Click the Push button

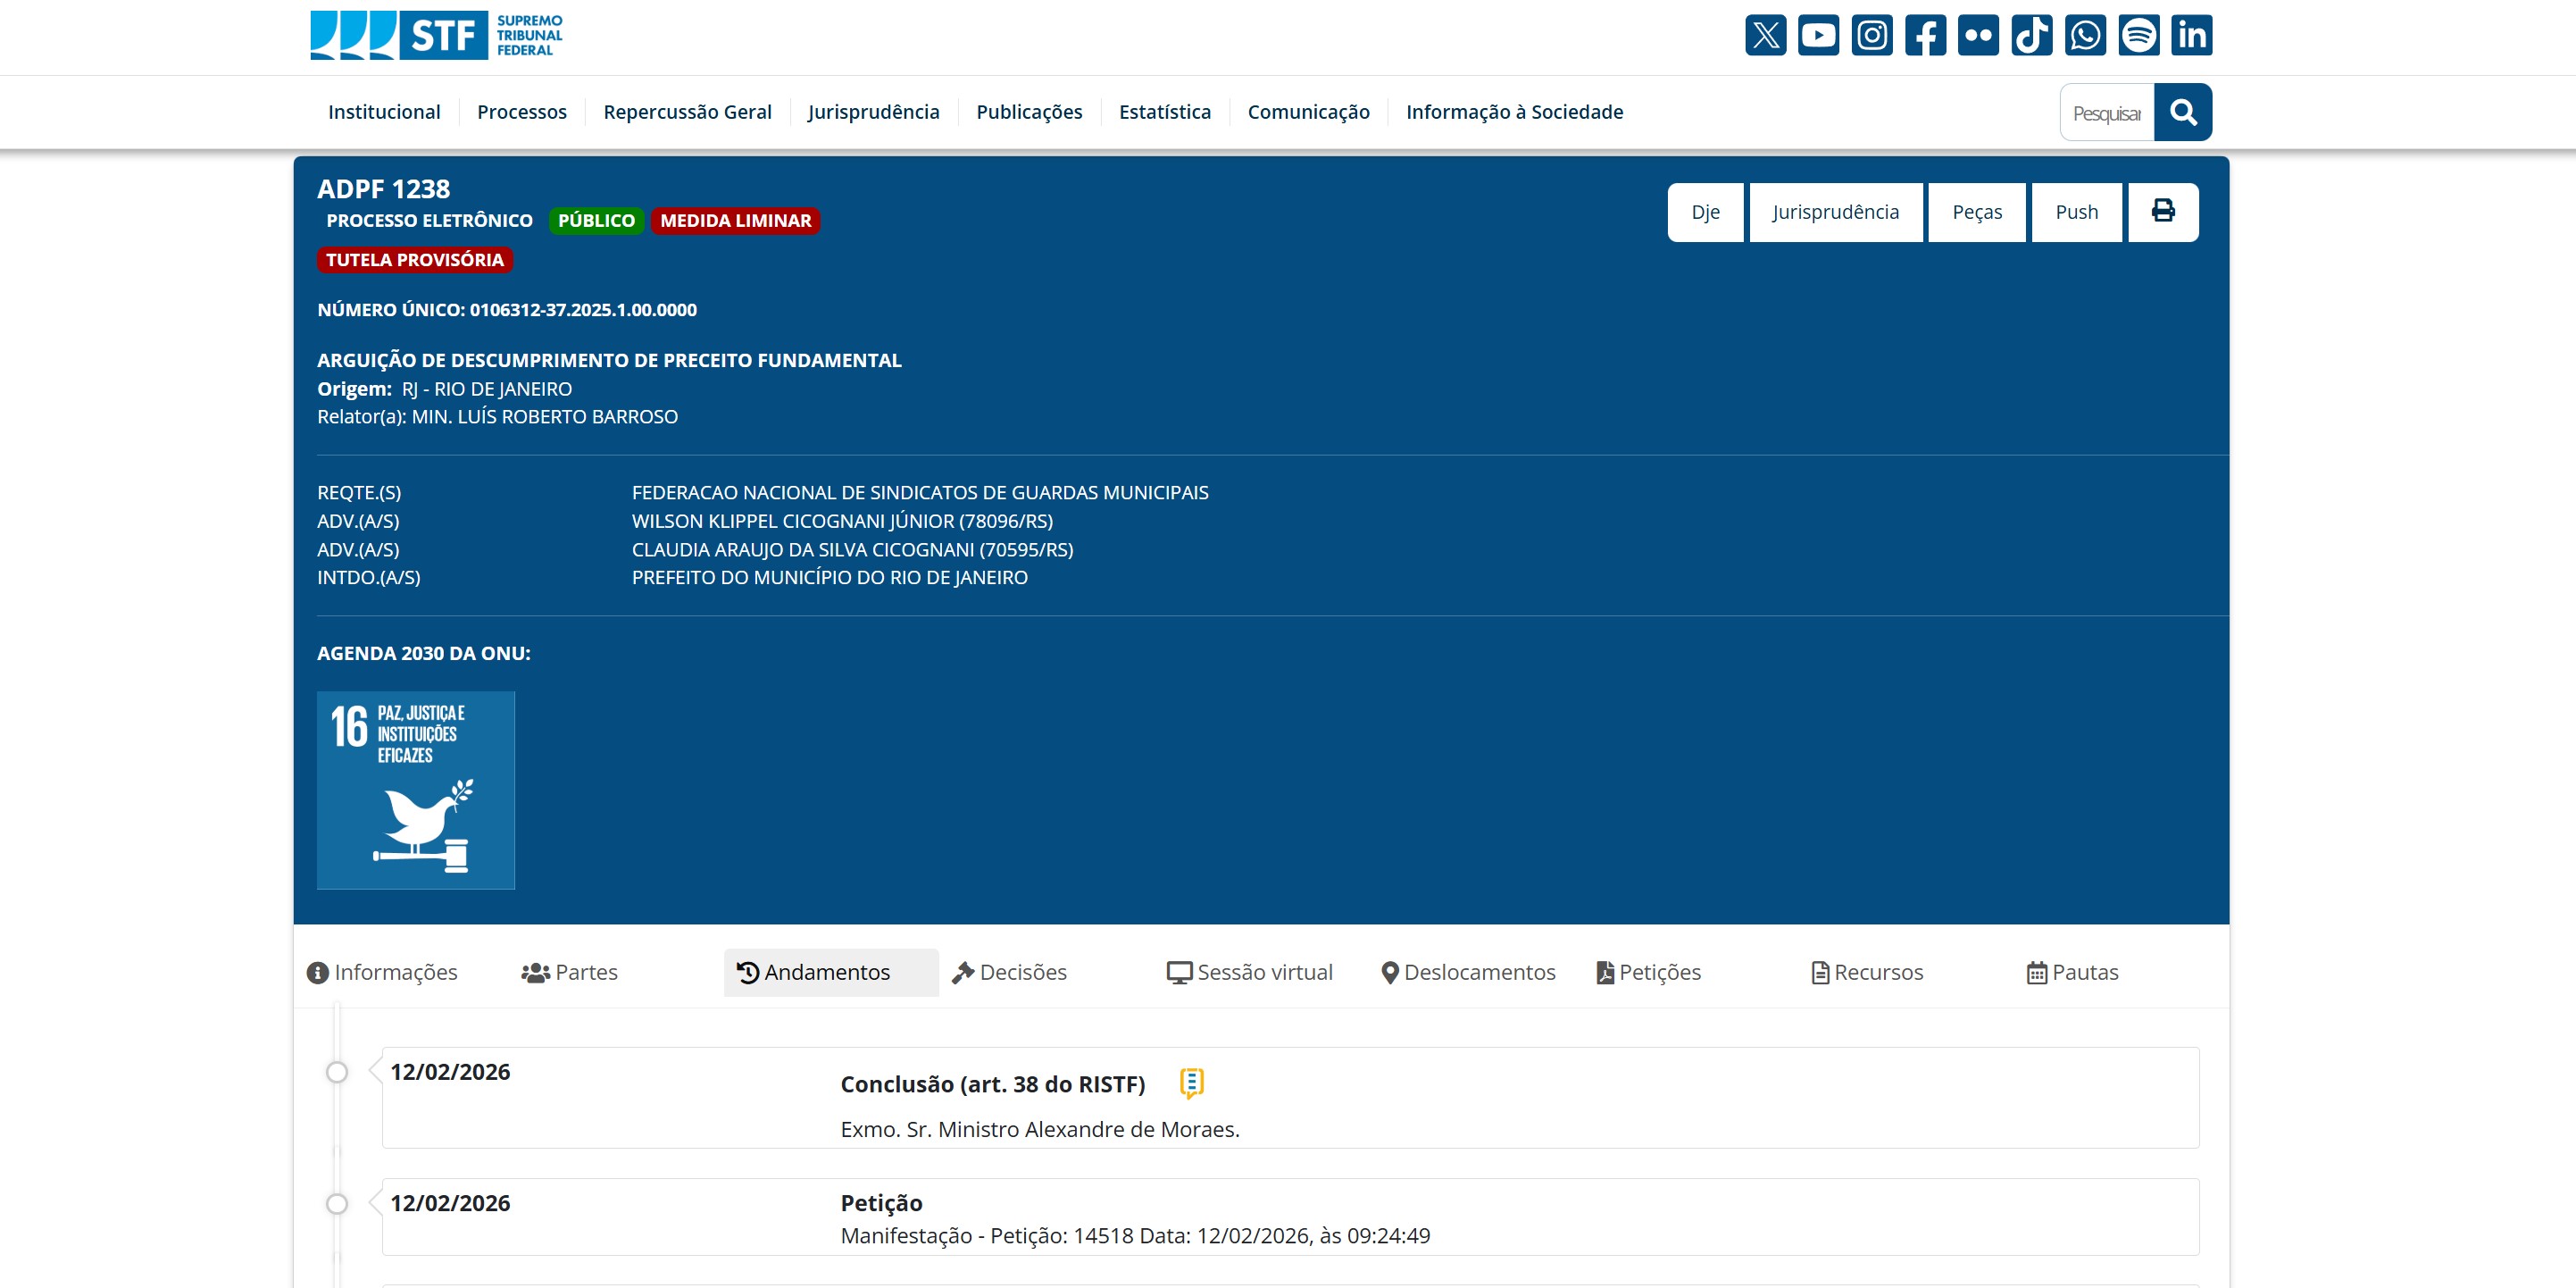[2076, 211]
